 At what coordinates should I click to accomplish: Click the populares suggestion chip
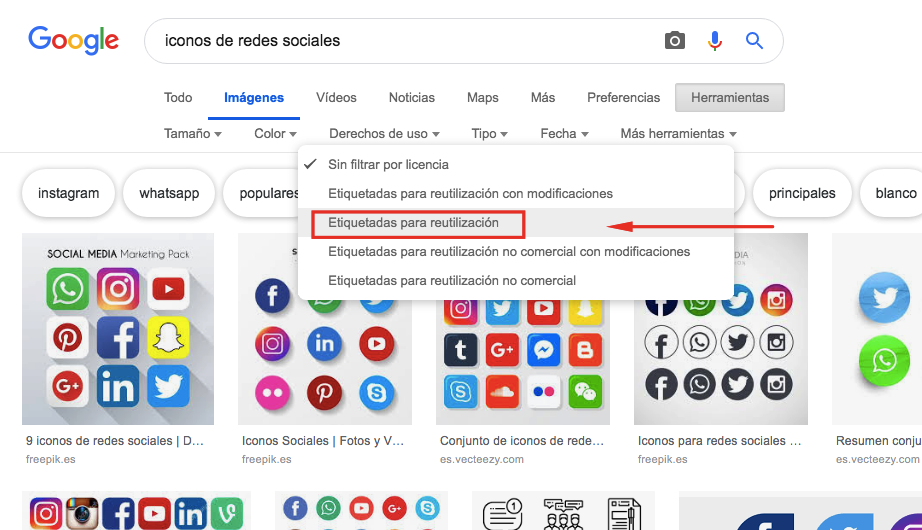pyautogui.click(x=262, y=193)
